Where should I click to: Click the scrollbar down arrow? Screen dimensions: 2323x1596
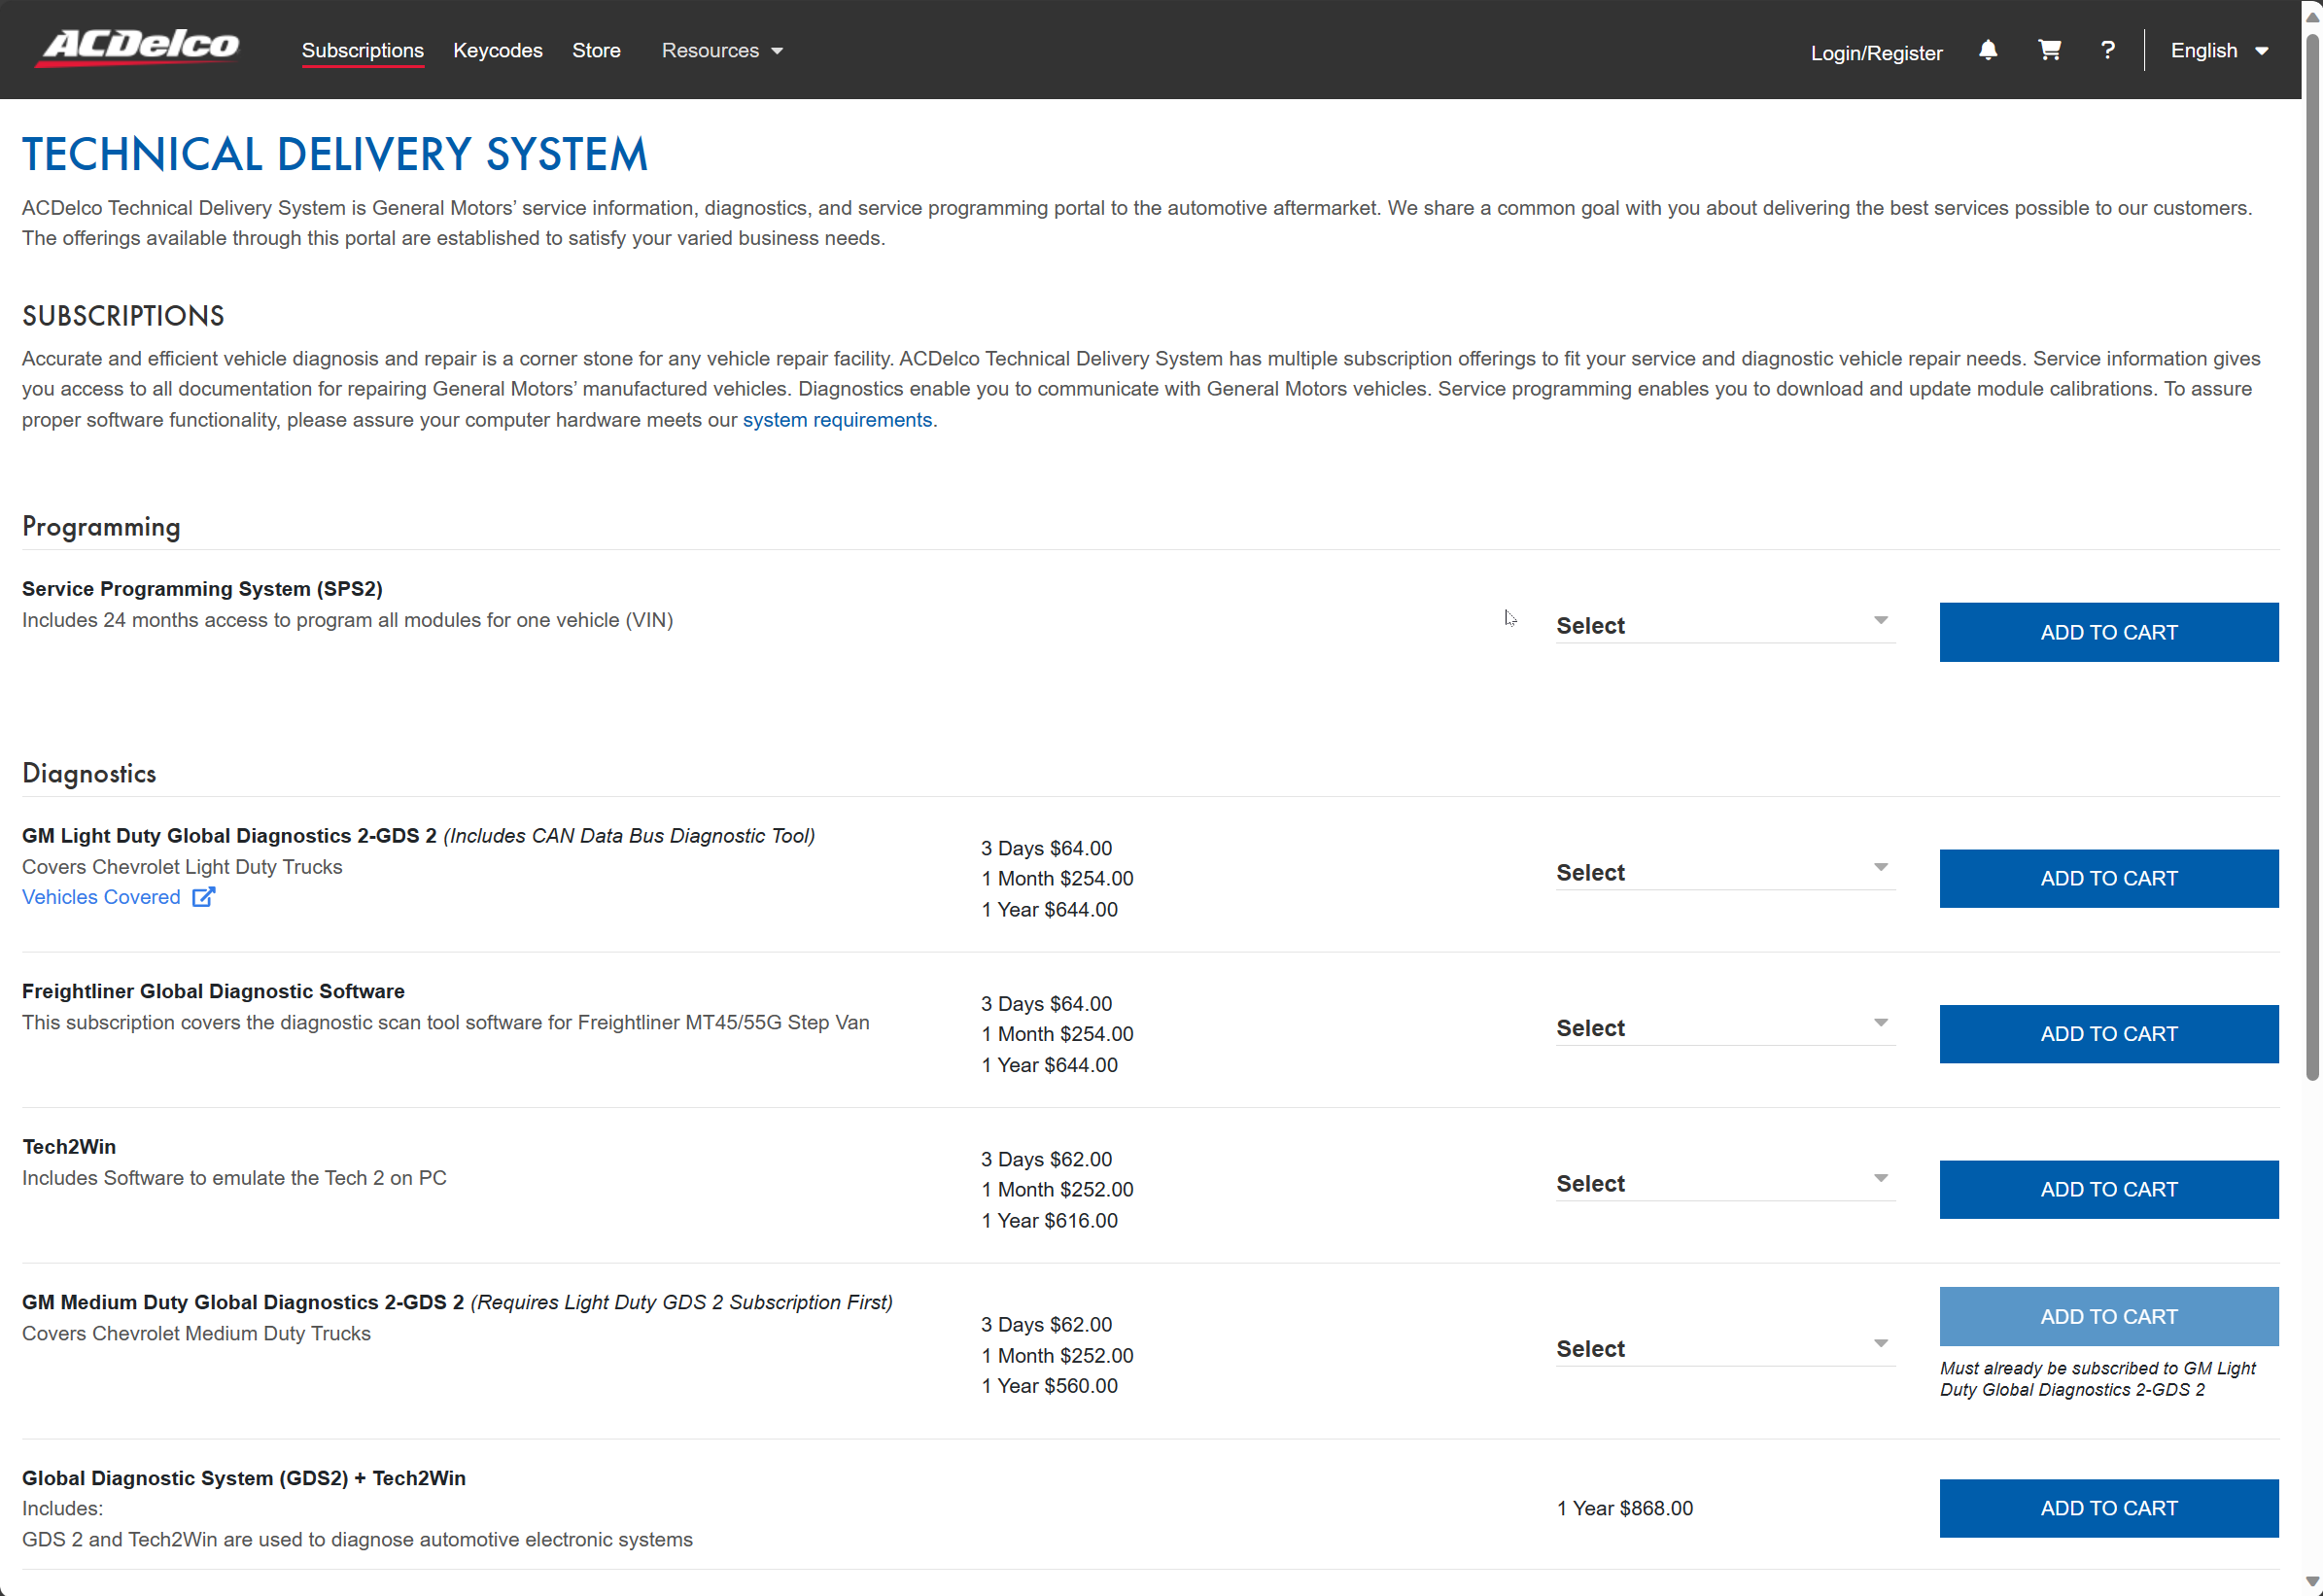coord(2312,1583)
